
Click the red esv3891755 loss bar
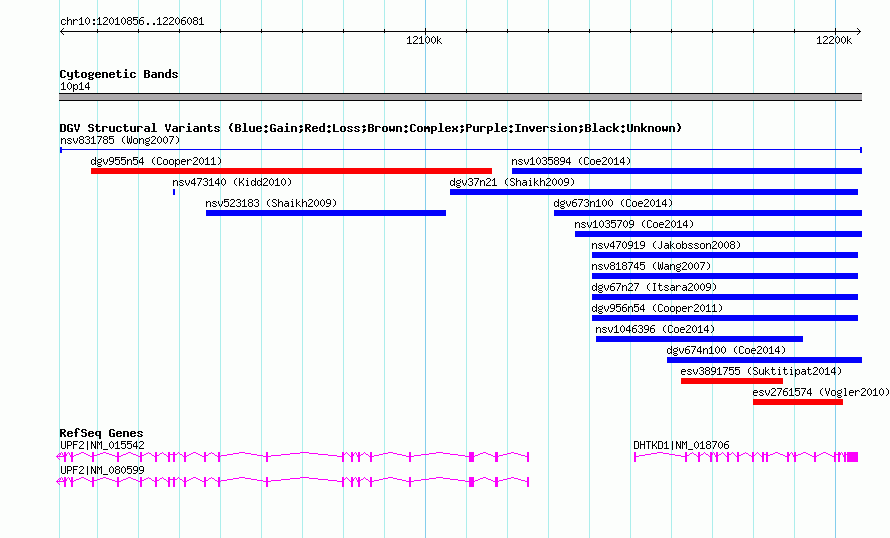point(732,381)
